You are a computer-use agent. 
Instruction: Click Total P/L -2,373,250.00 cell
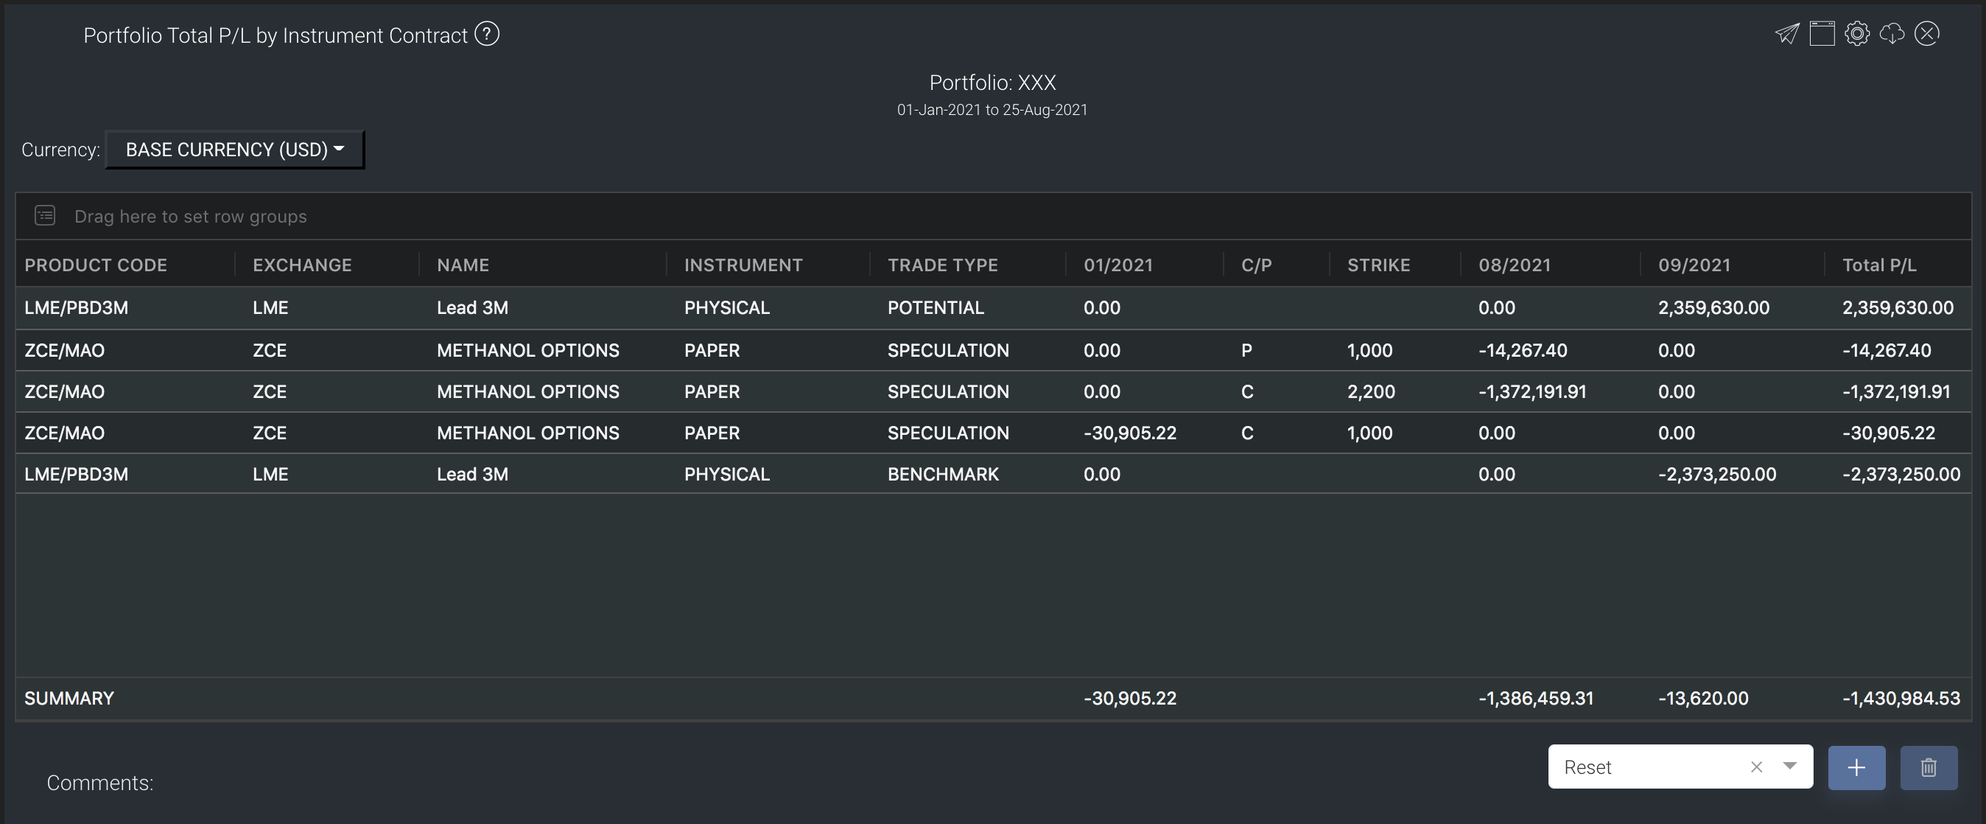(x=1901, y=474)
